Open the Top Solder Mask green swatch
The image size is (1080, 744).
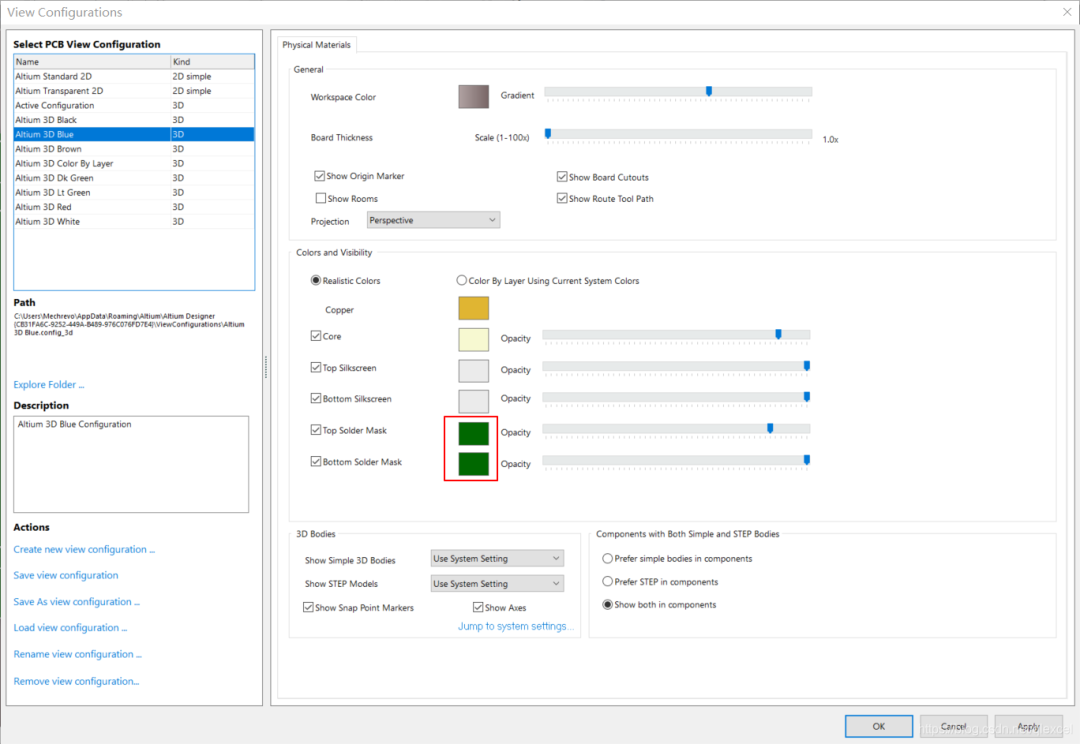pos(473,432)
